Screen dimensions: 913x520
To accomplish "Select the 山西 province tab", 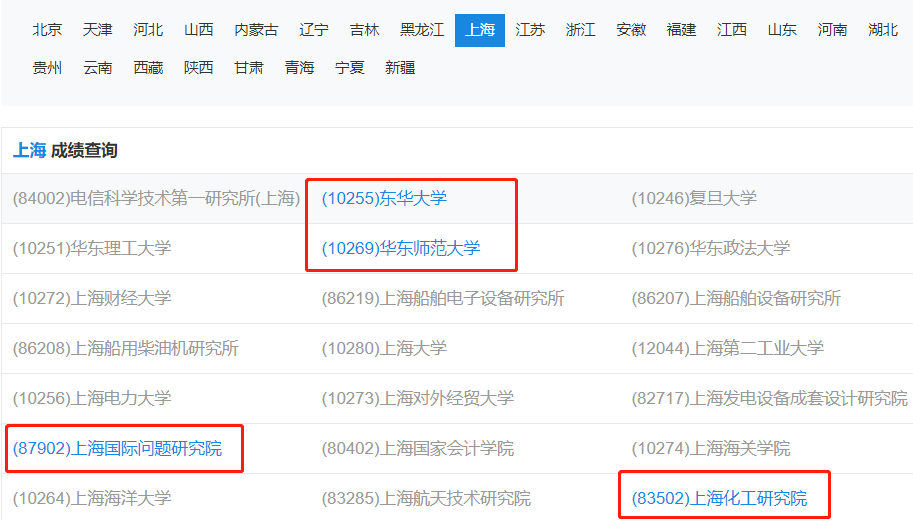I will pos(199,30).
